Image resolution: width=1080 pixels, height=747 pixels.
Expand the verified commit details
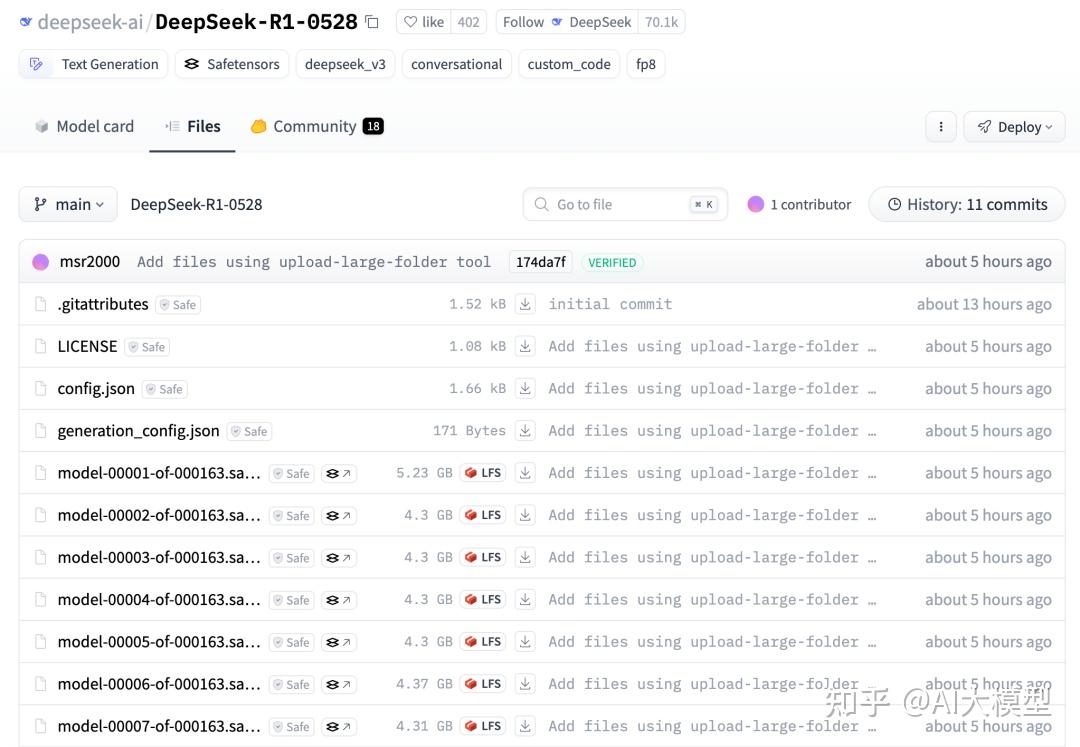(612, 262)
